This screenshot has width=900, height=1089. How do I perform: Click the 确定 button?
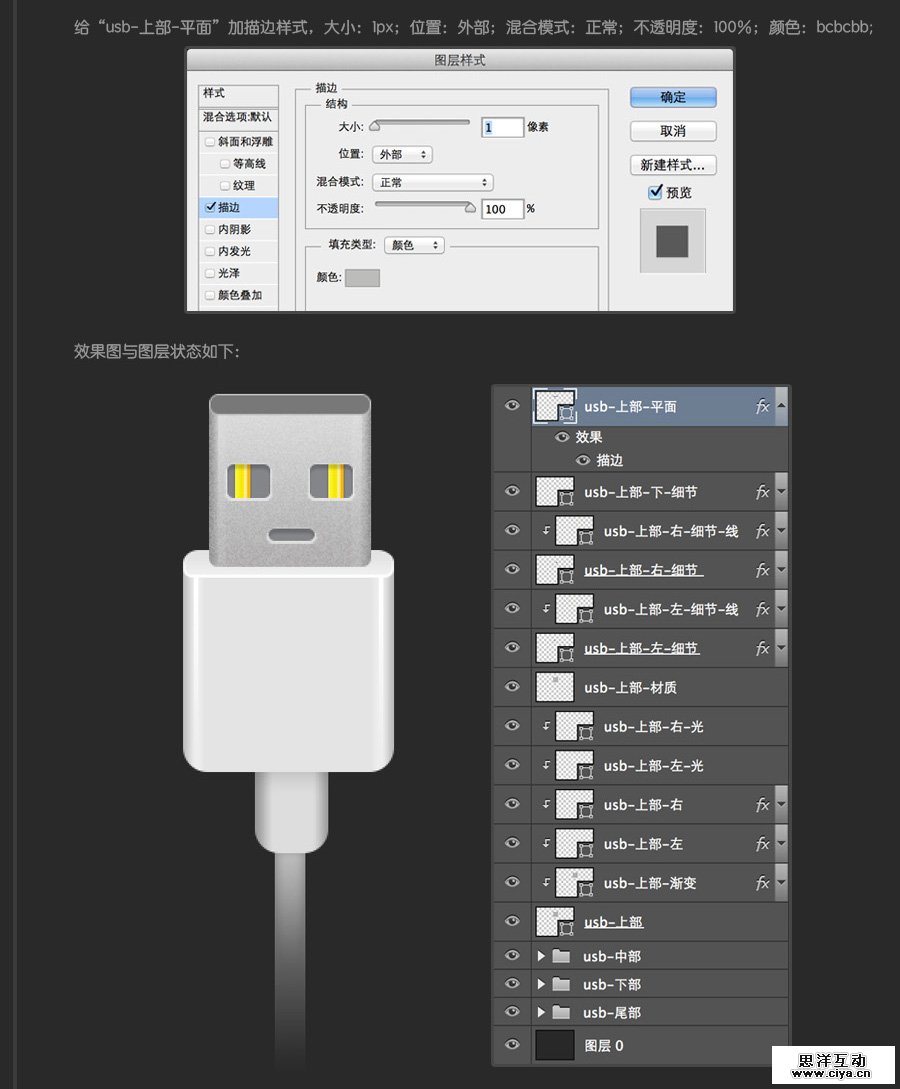click(x=672, y=97)
